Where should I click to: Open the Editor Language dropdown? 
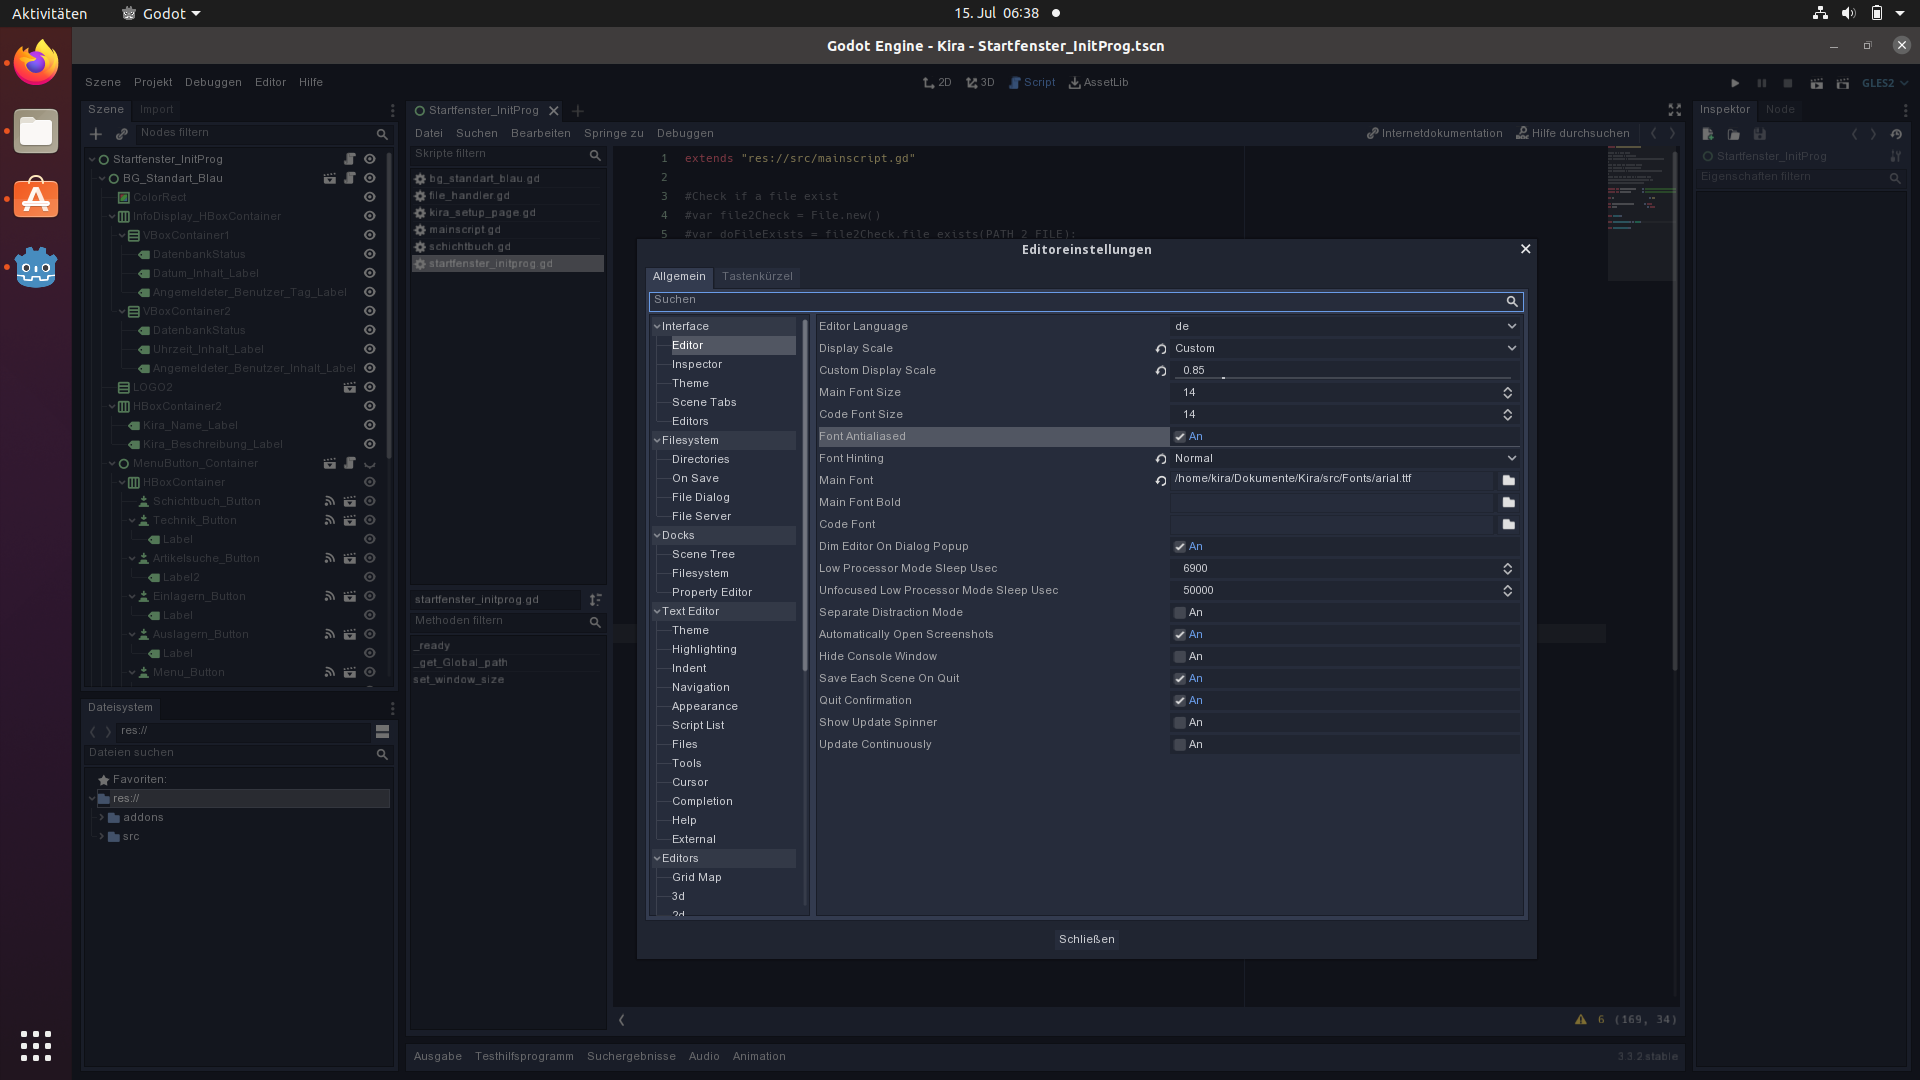1345,326
